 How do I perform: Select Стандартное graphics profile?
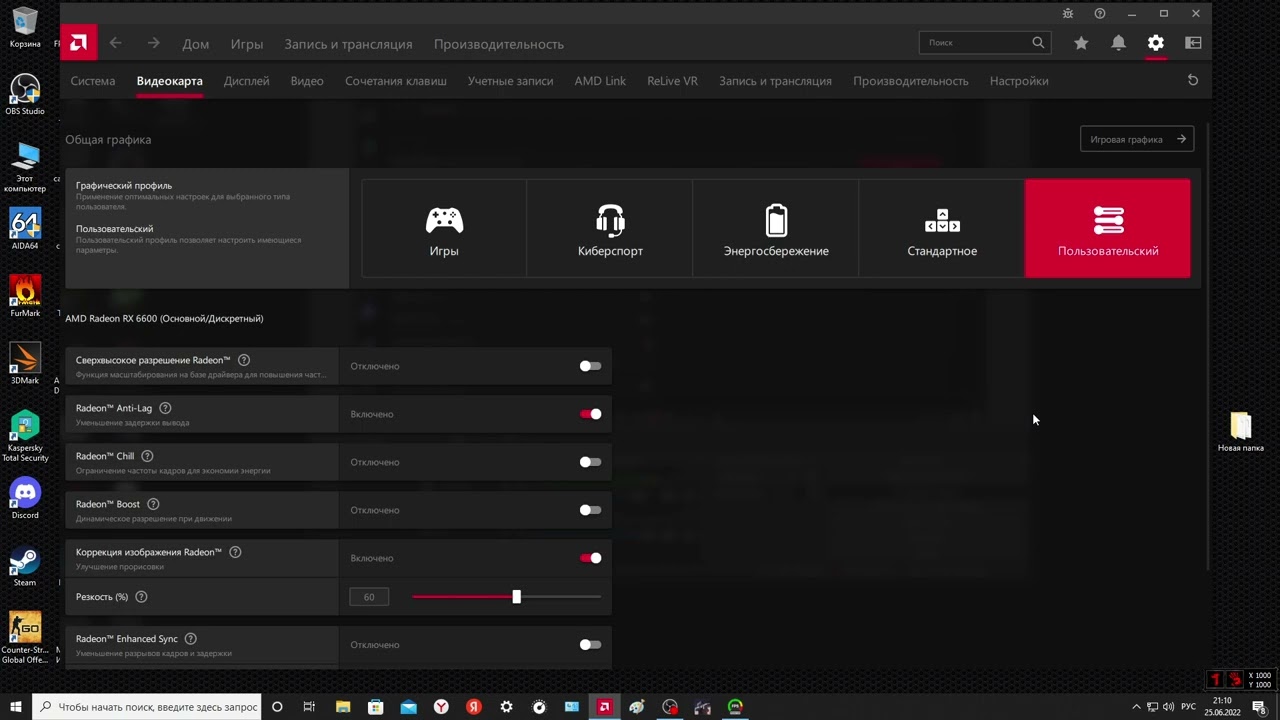point(942,229)
